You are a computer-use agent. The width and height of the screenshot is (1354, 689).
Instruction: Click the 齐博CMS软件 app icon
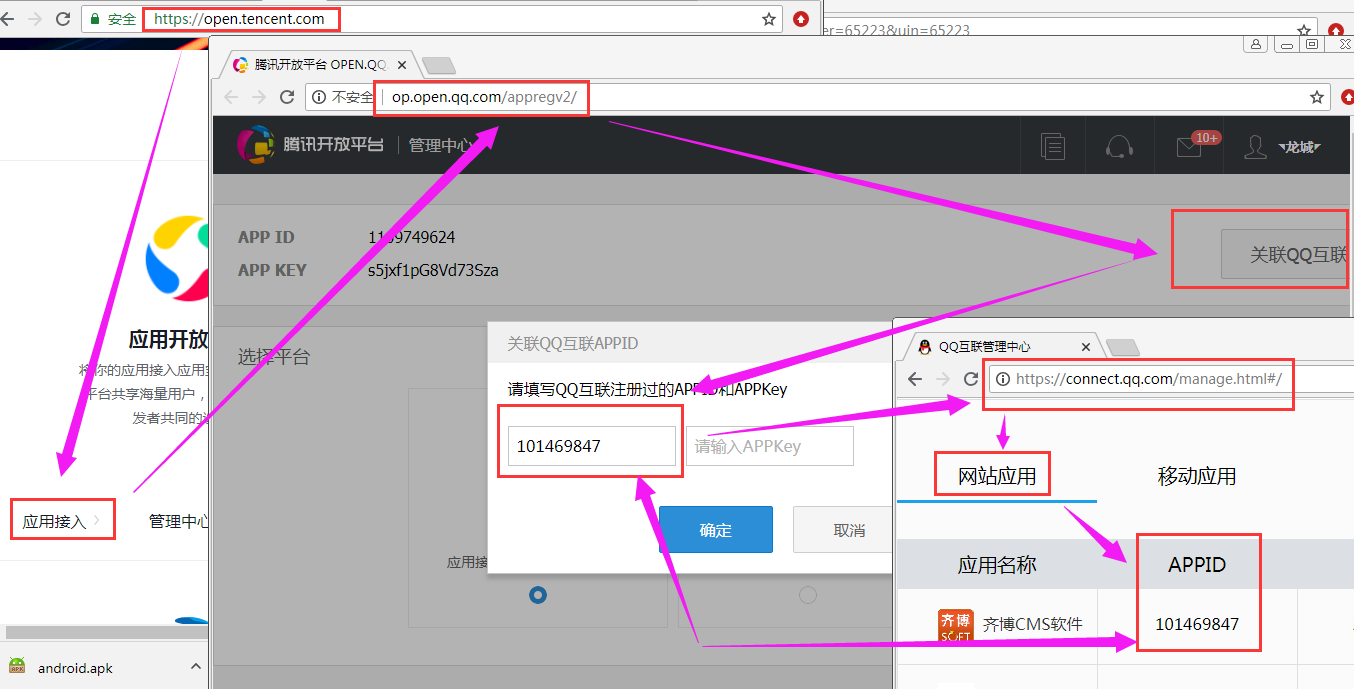[955, 624]
